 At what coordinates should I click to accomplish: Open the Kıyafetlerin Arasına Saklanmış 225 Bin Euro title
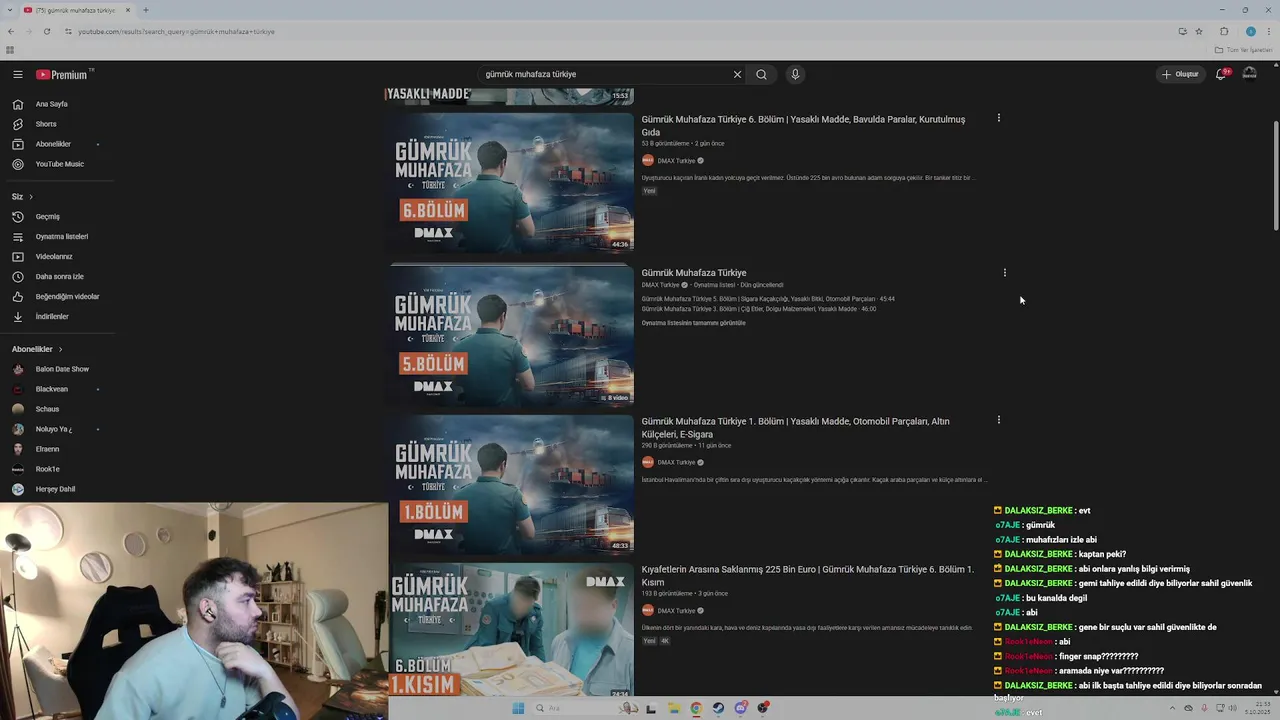point(807,575)
